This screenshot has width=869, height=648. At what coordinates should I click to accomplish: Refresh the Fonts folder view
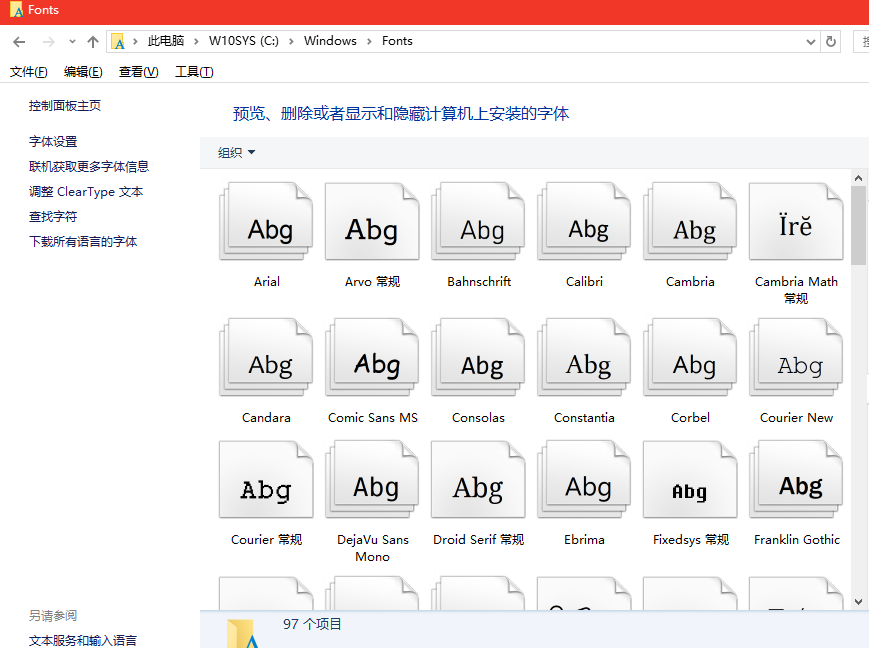pyautogui.click(x=831, y=42)
